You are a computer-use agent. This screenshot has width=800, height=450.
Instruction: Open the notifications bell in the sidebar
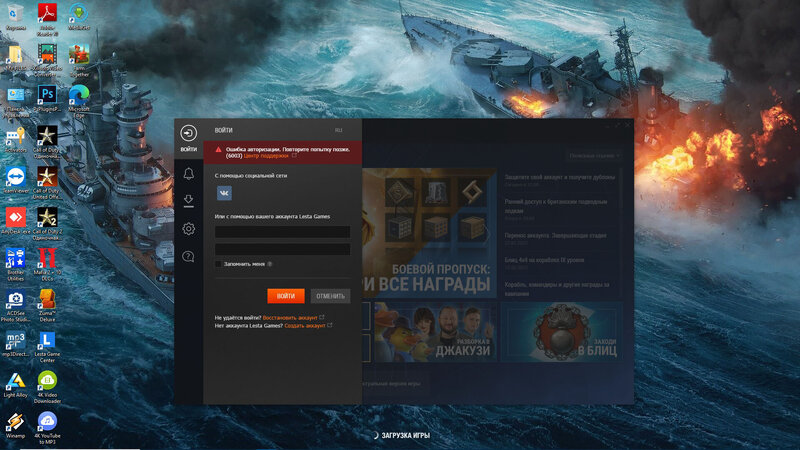pyautogui.click(x=188, y=173)
